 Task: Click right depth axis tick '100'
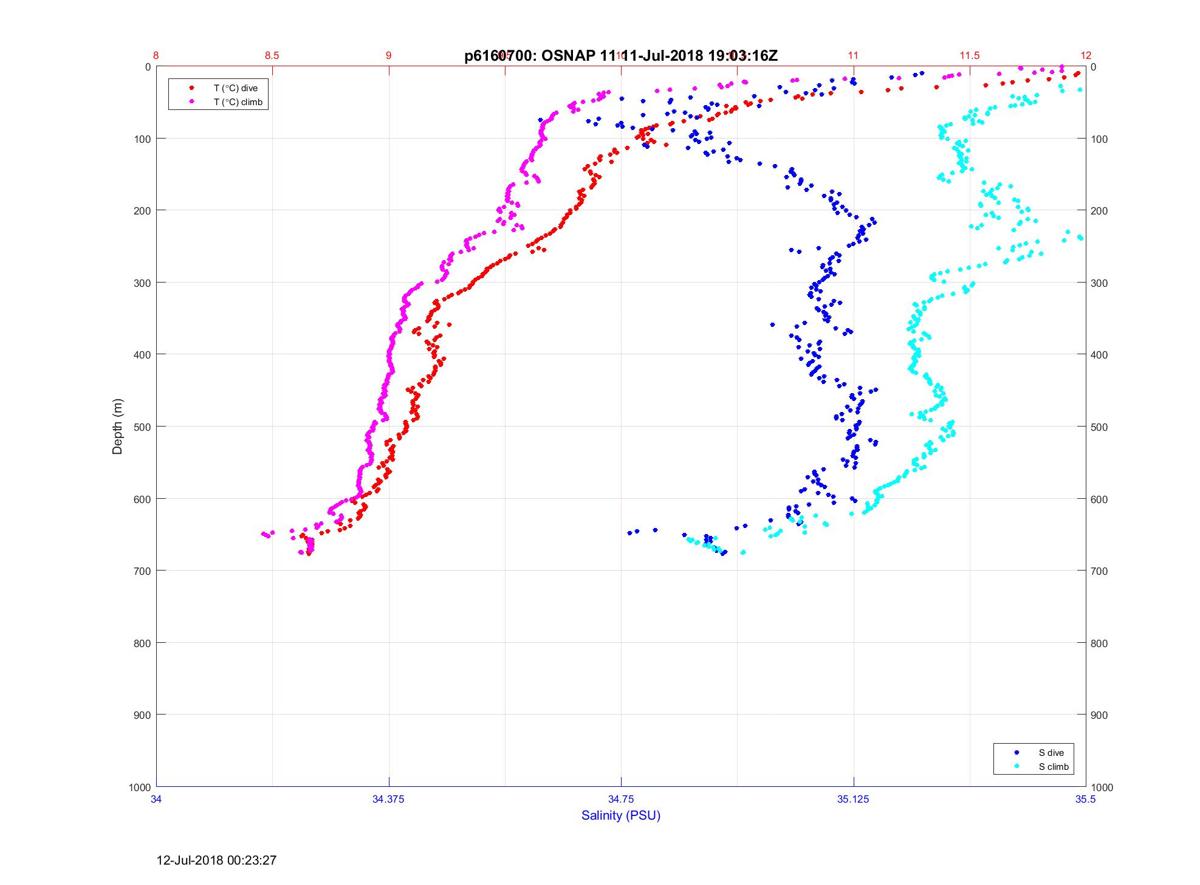1101,139
